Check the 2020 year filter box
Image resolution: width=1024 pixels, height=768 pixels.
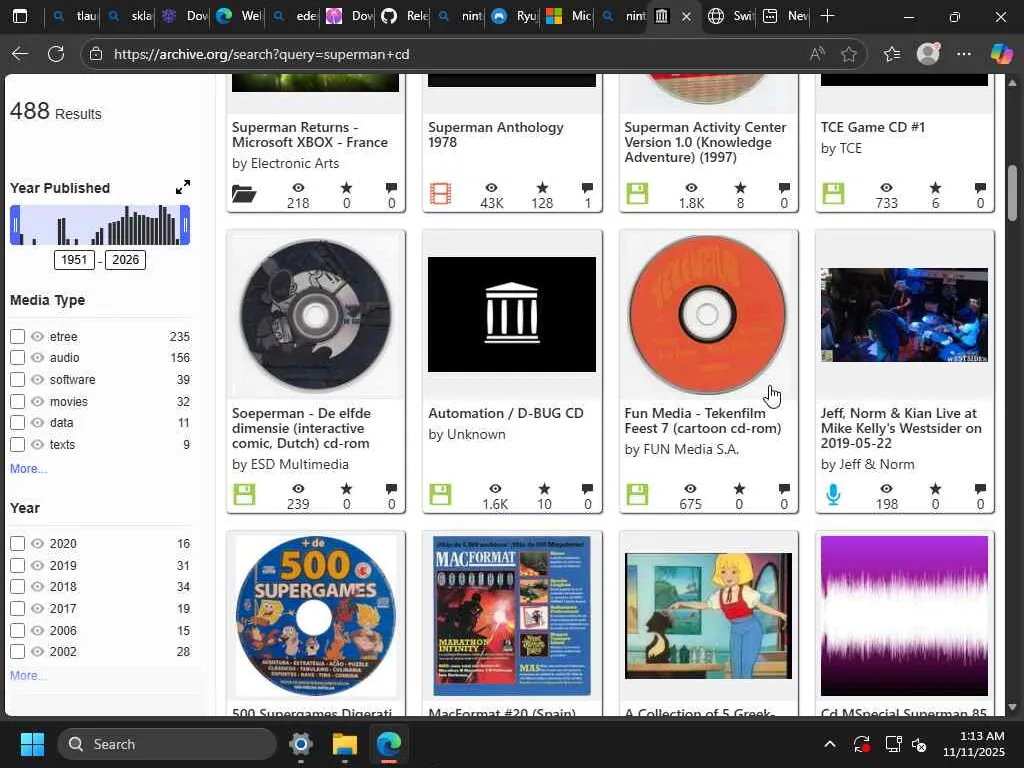pyautogui.click(x=18, y=543)
